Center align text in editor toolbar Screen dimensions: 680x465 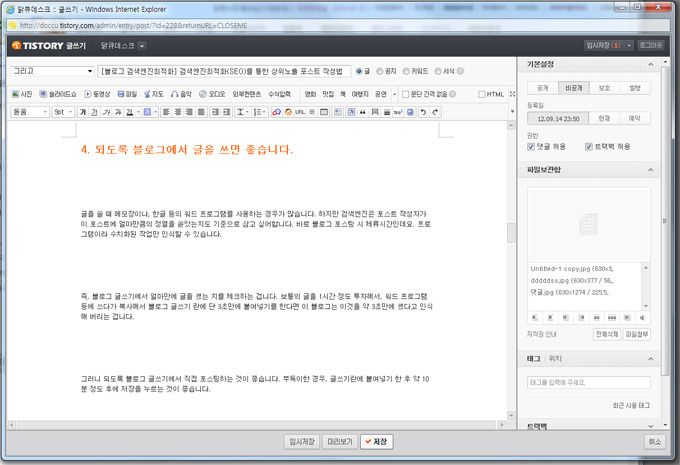[x=178, y=112]
